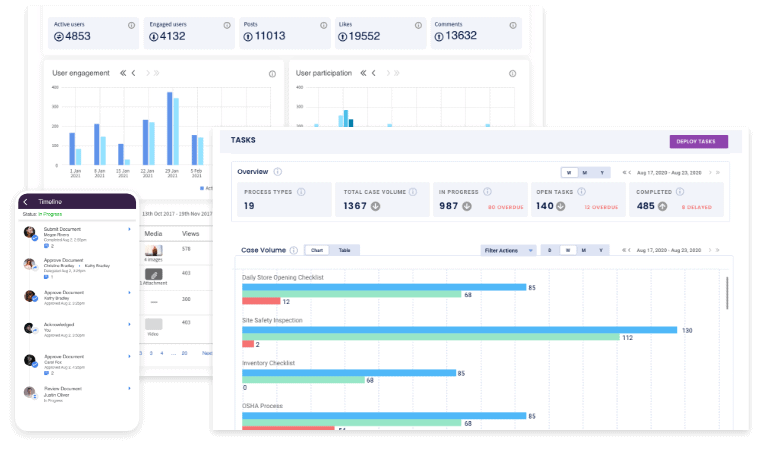Select the Y period in Case Volume
The image size is (758, 449).
pos(601,250)
